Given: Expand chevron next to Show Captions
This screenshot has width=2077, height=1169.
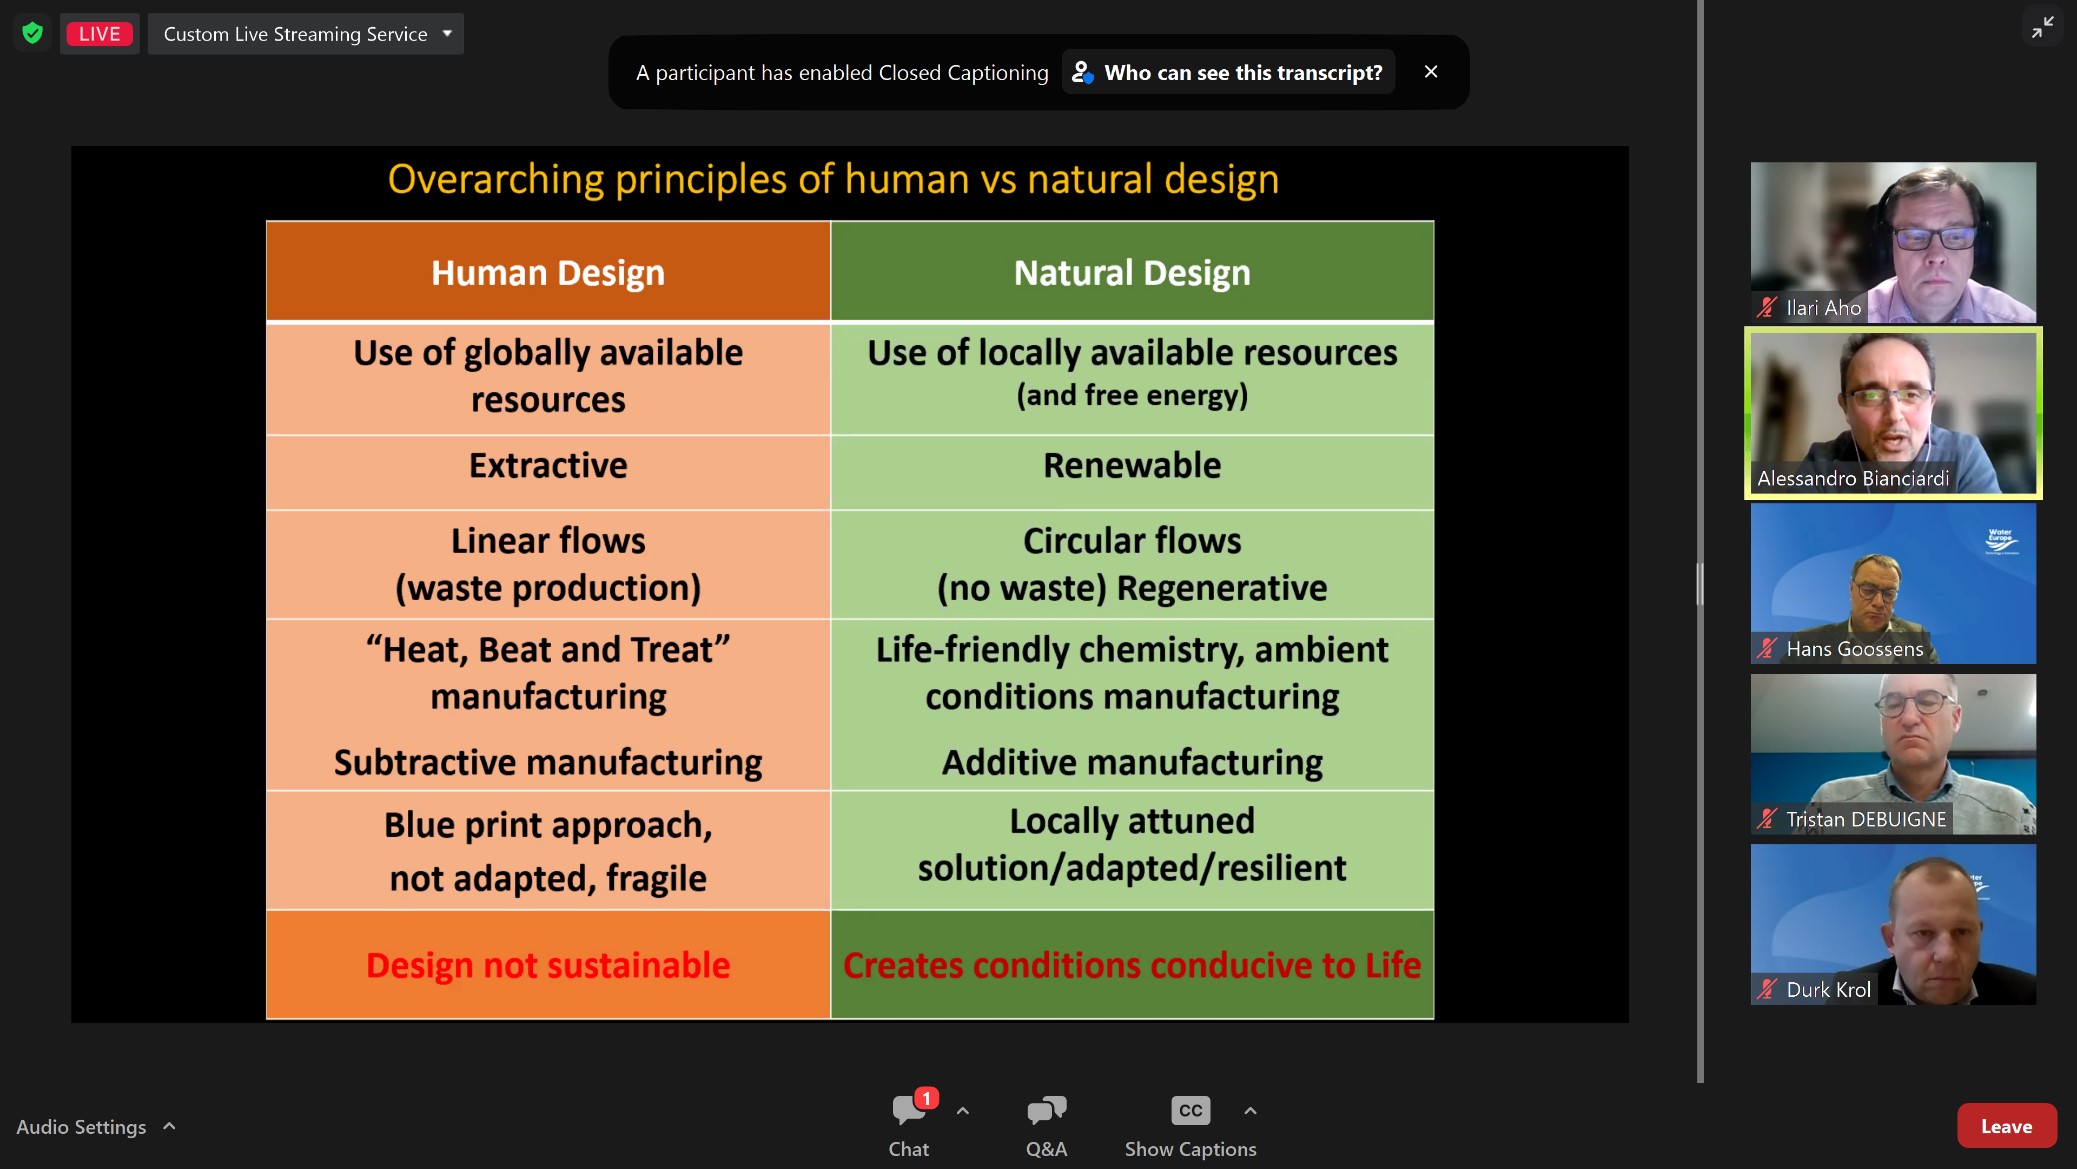Looking at the screenshot, I should pyautogui.click(x=1250, y=1110).
